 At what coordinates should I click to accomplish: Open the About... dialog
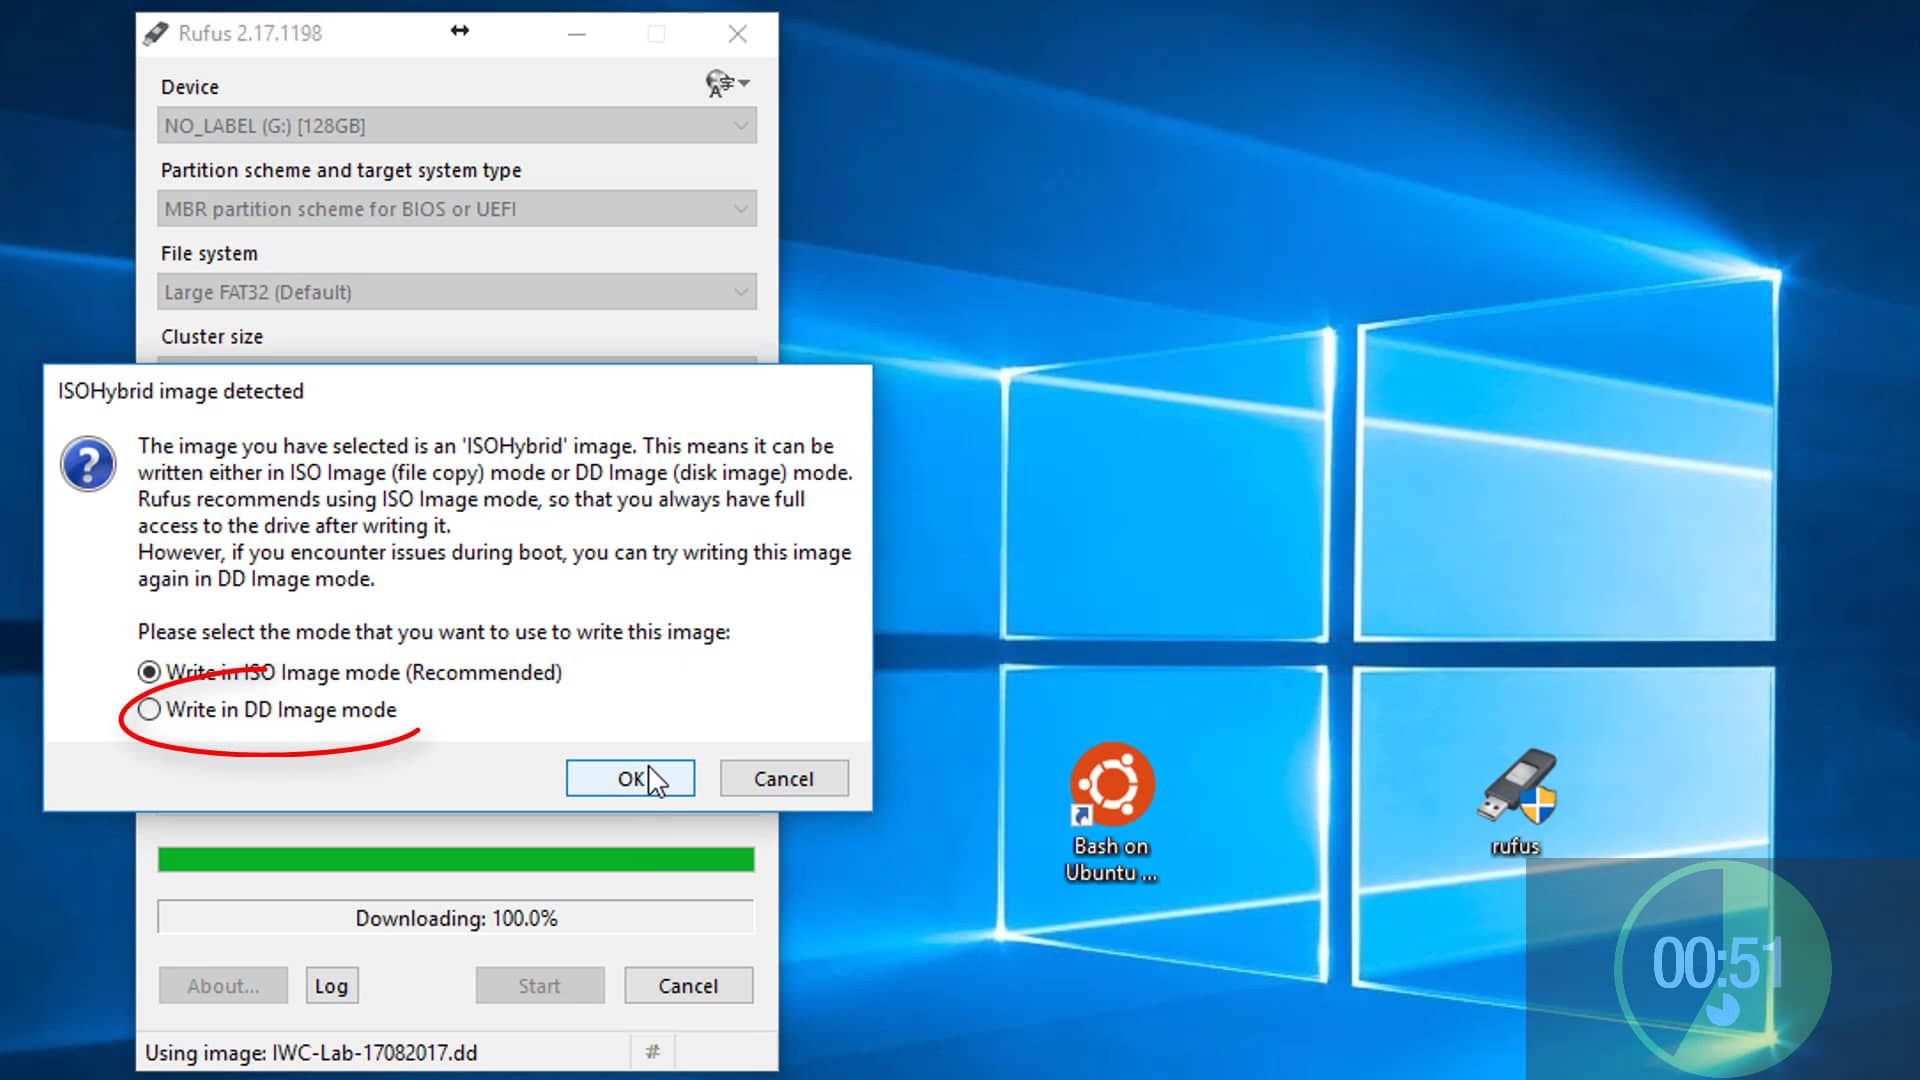[x=222, y=985]
